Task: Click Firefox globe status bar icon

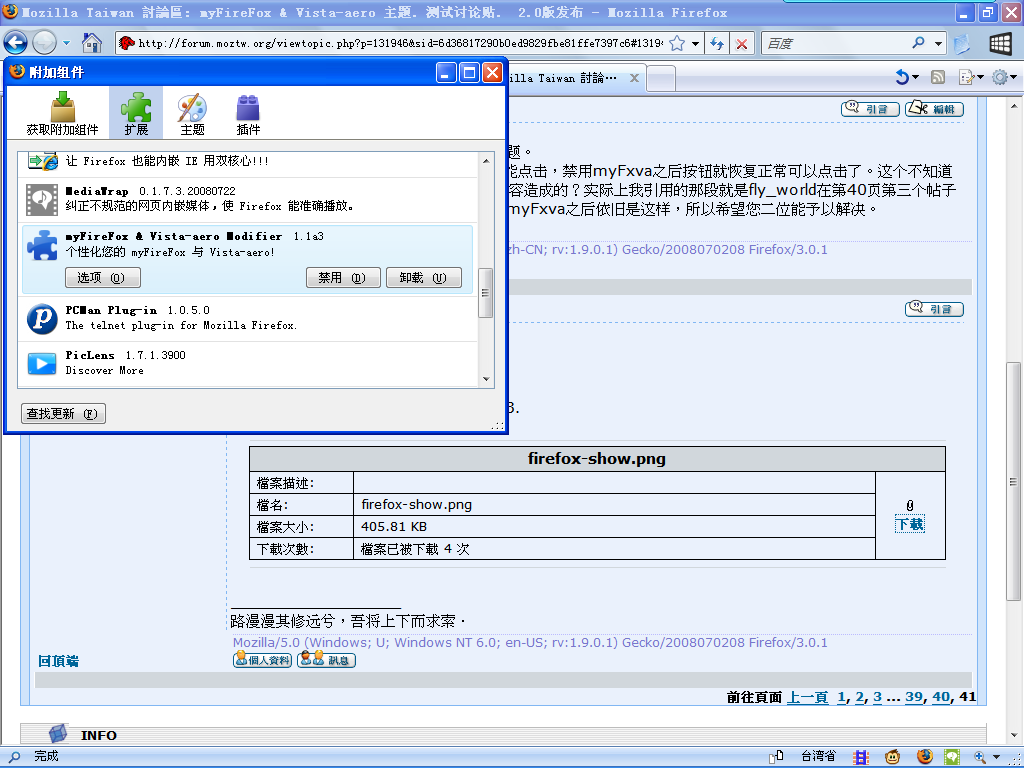Action: point(924,756)
